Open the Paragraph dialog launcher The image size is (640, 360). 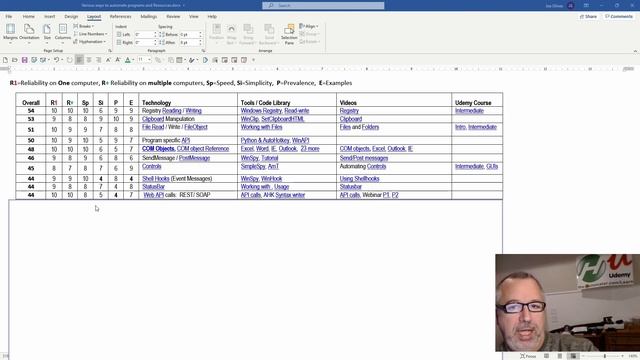coord(203,51)
